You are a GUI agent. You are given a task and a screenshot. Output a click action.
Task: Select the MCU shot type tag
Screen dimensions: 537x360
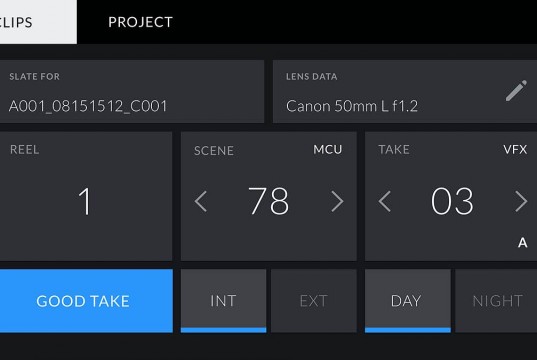pyautogui.click(x=328, y=150)
